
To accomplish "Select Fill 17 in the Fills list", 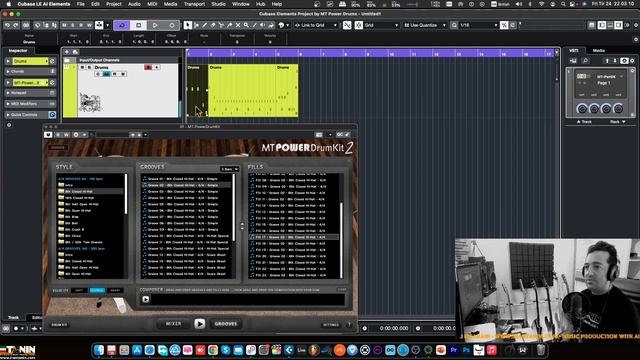I will (293, 237).
